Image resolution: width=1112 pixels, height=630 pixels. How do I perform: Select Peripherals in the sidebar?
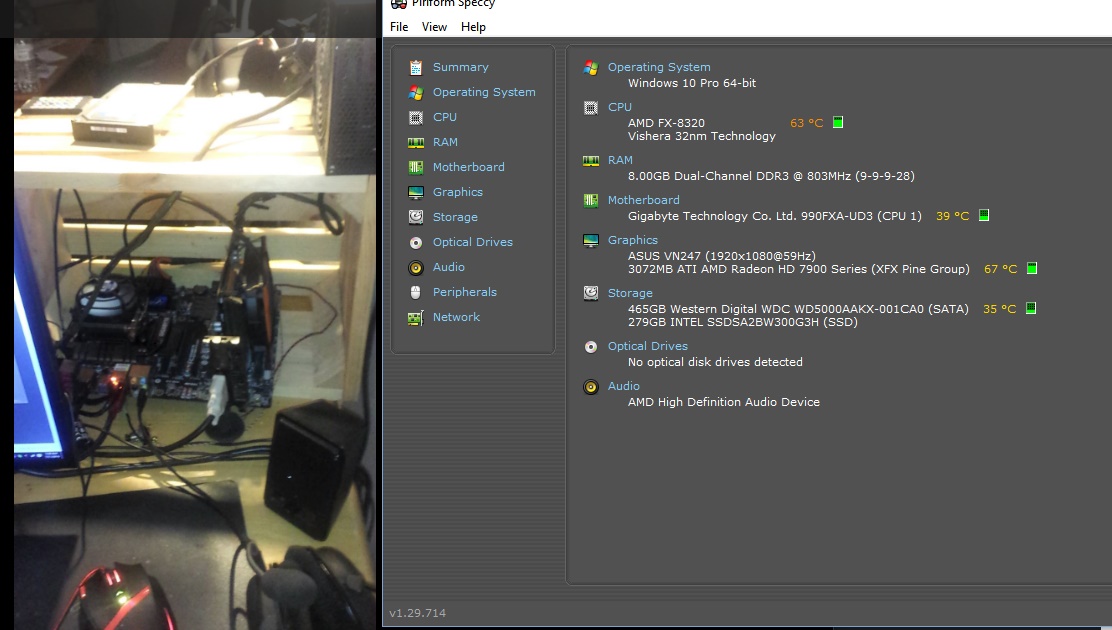click(x=465, y=292)
